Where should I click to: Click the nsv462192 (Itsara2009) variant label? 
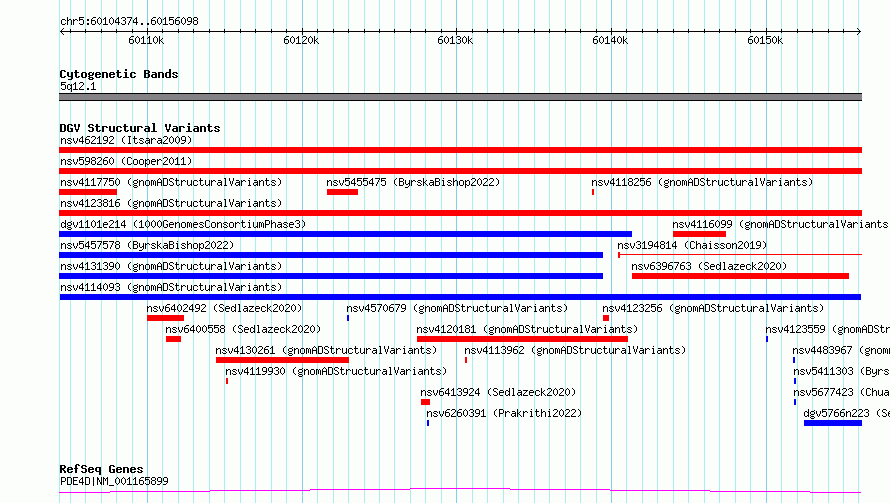coord(126,140)
